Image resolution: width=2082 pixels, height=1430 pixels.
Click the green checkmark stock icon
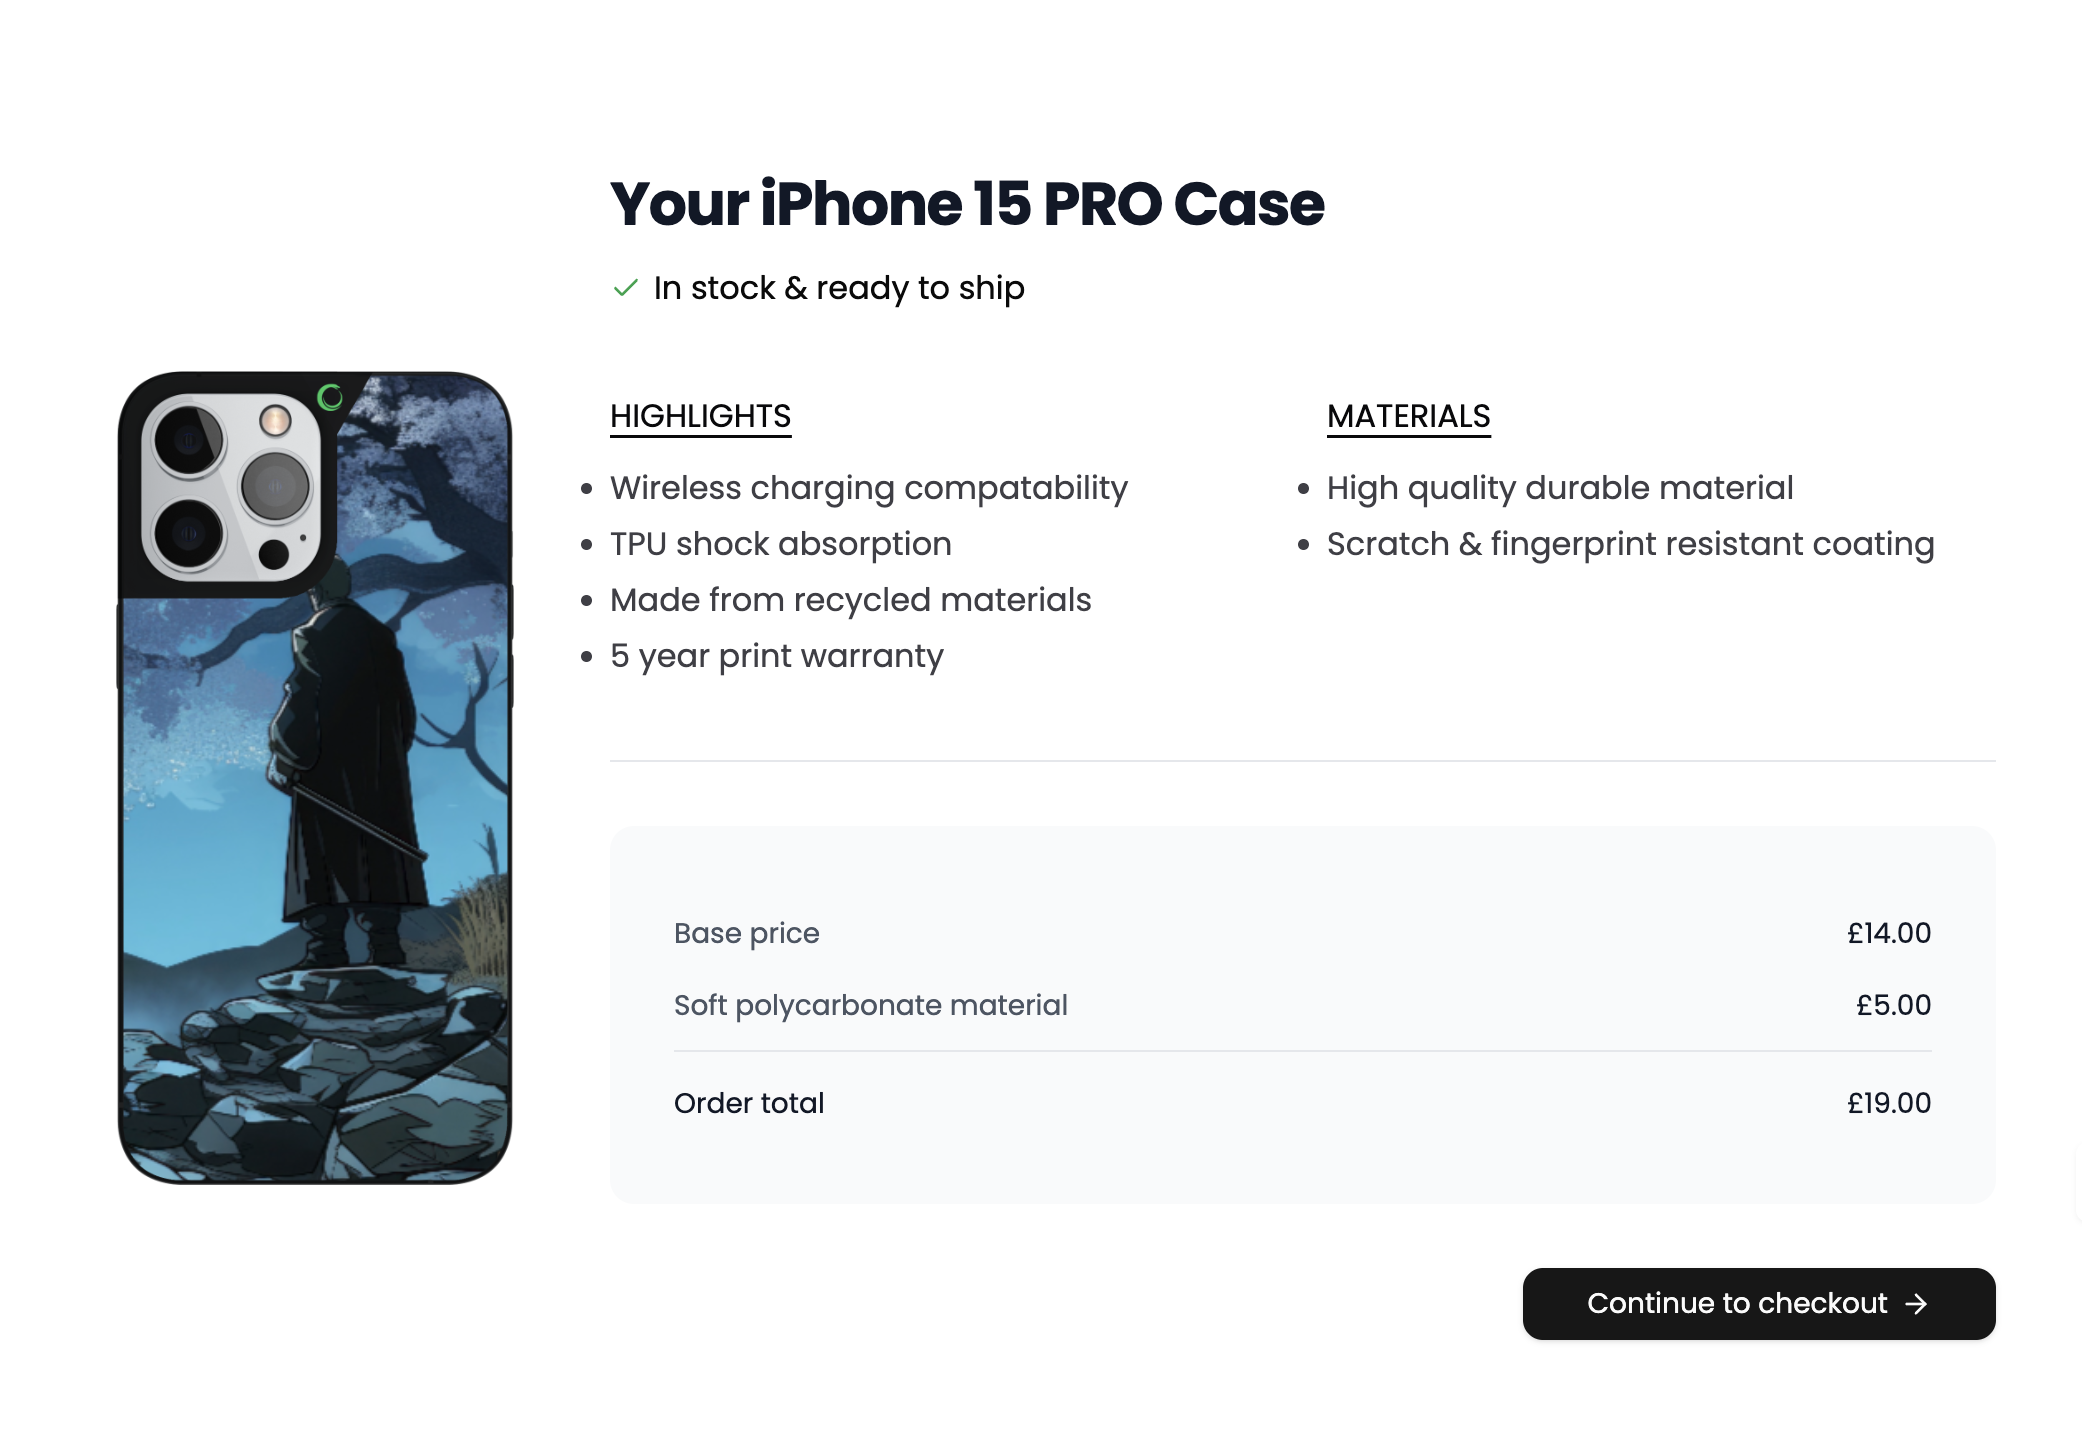[625, 288]
